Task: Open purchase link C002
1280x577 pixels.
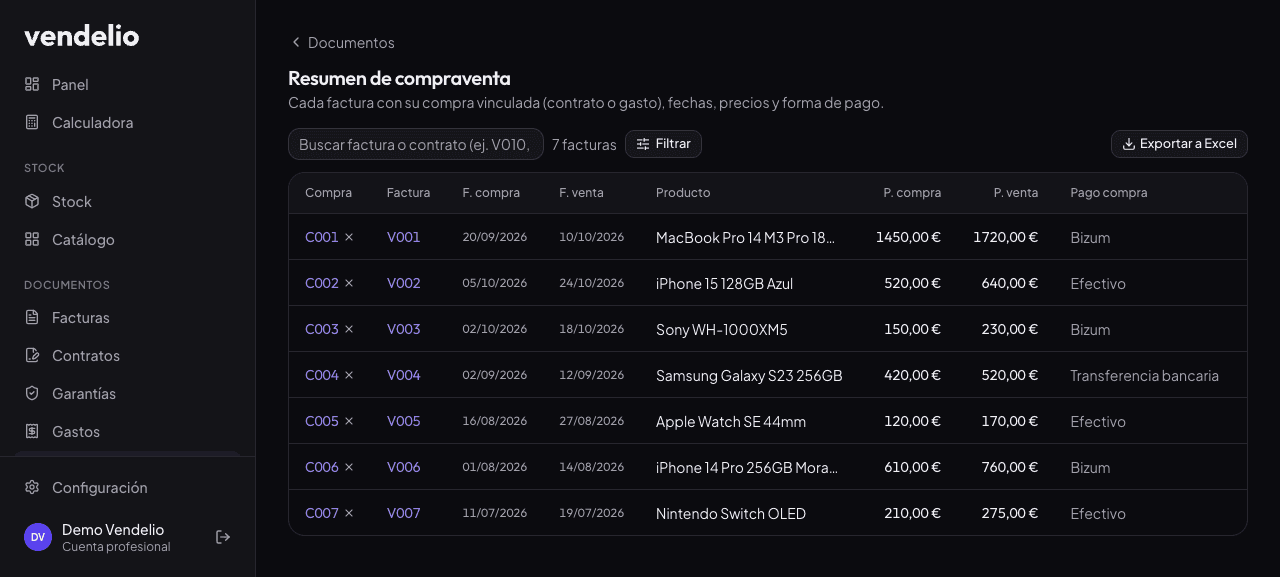Action: [322, 283]
